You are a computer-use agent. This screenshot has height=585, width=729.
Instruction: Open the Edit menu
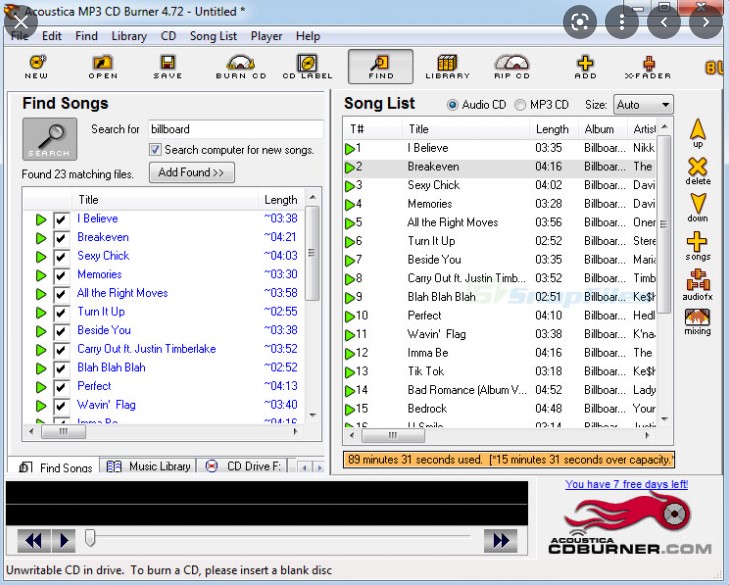pos(52,36)
